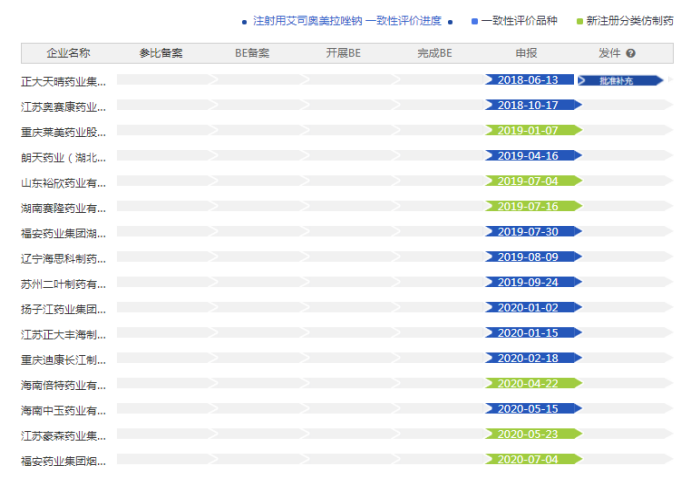
Task: Open company 正大天晴药业集团 row name
Action: click(64, 81)
